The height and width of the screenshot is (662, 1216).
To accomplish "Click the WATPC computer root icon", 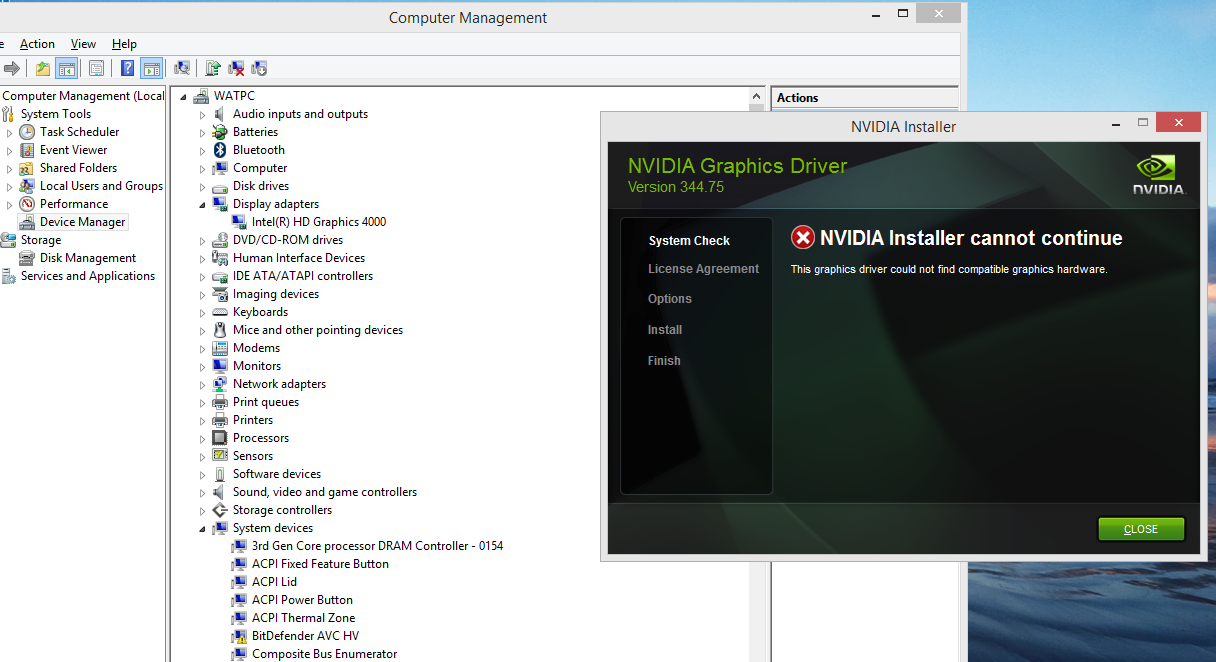I will [x=201, y=96].
